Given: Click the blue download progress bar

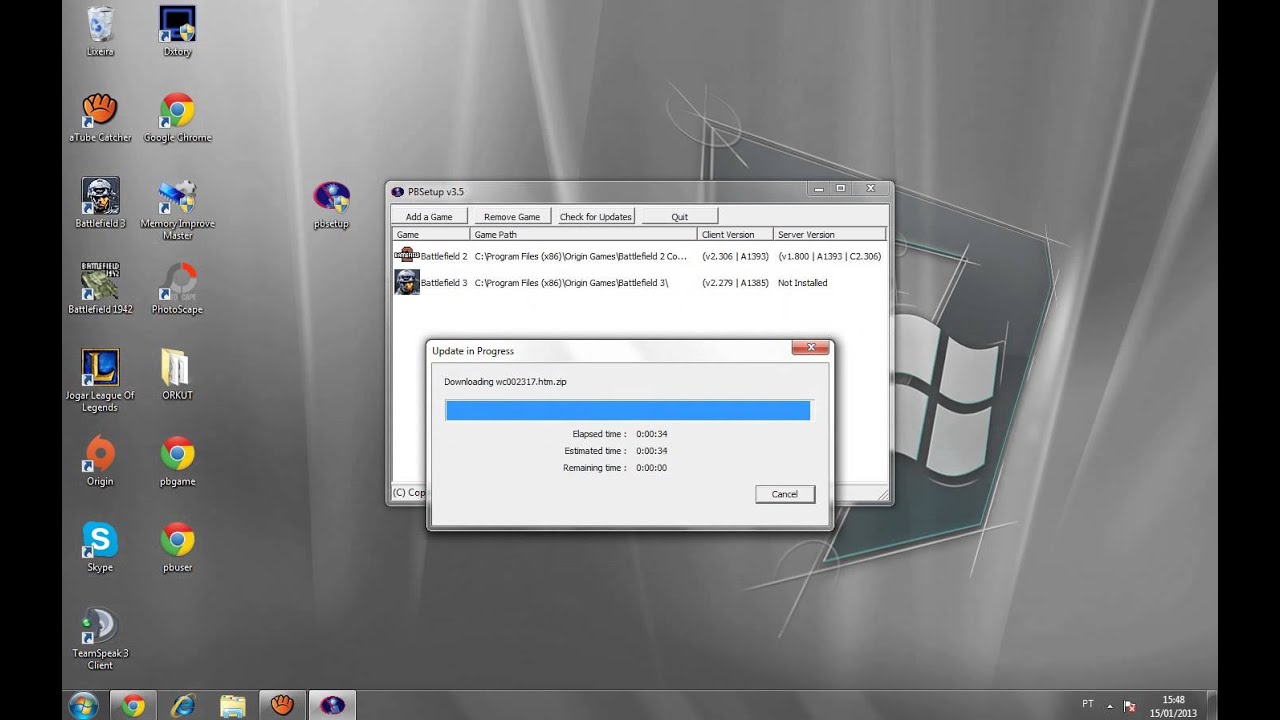Looking at the screenshot, I should click(x=628, y=410).
